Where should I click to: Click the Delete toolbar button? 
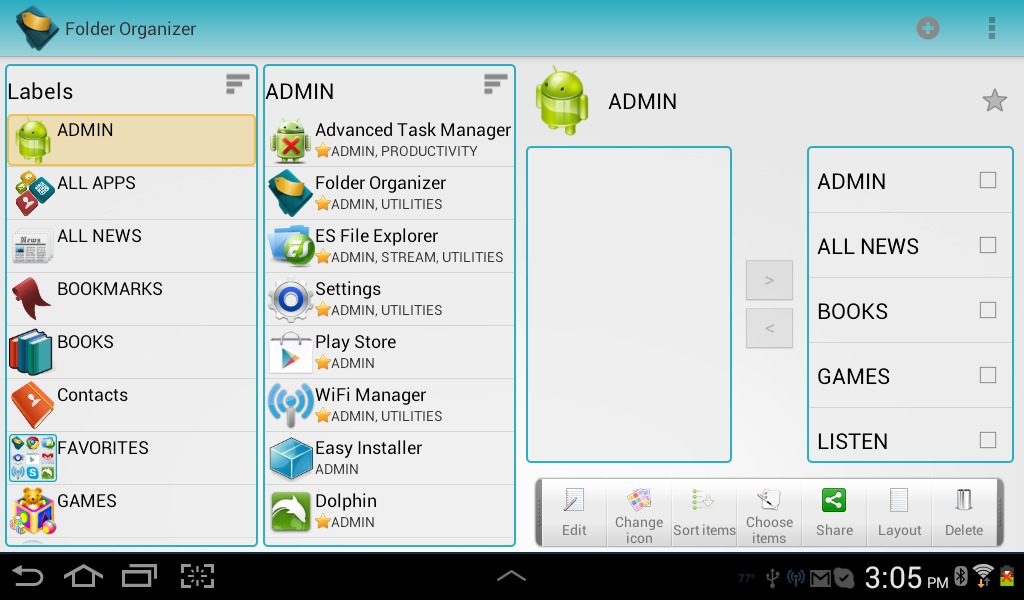click(x=964, y=513)
